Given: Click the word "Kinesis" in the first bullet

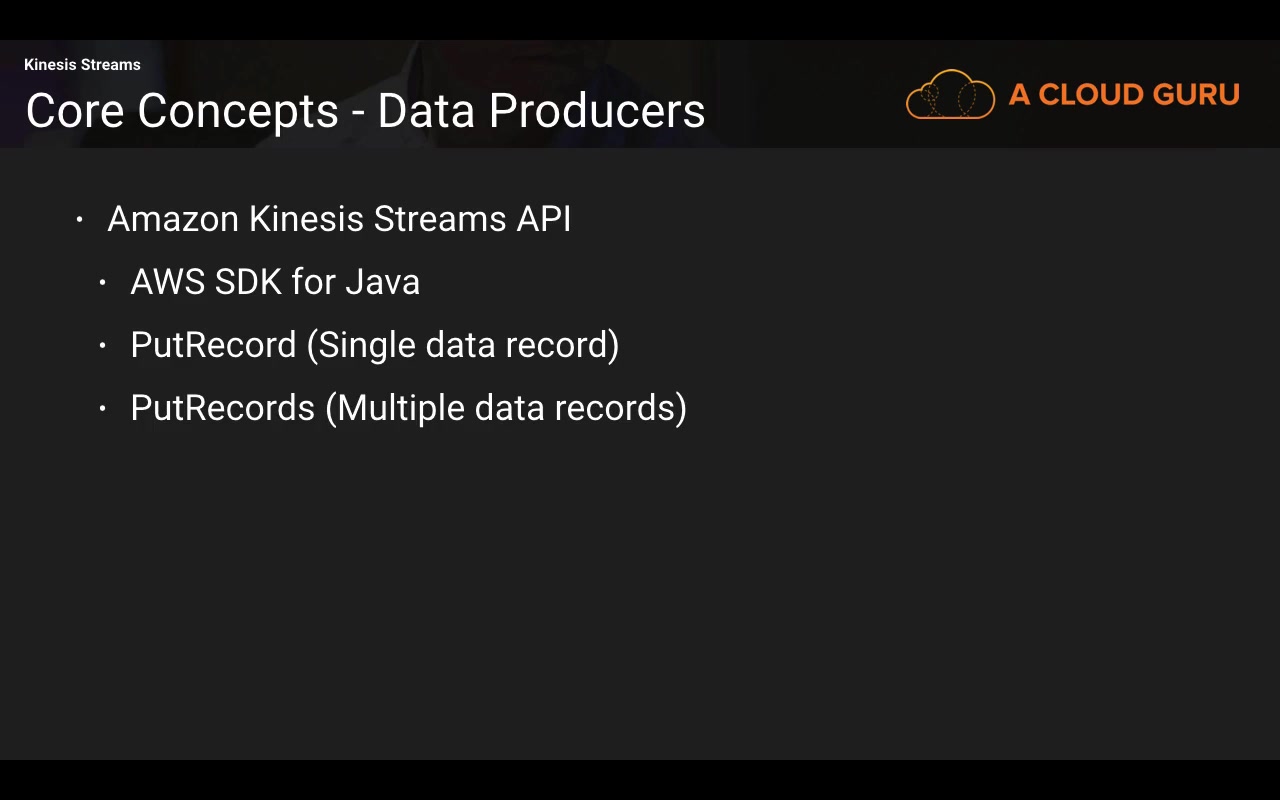Looking at the screenshot, I should pos(306,219).
